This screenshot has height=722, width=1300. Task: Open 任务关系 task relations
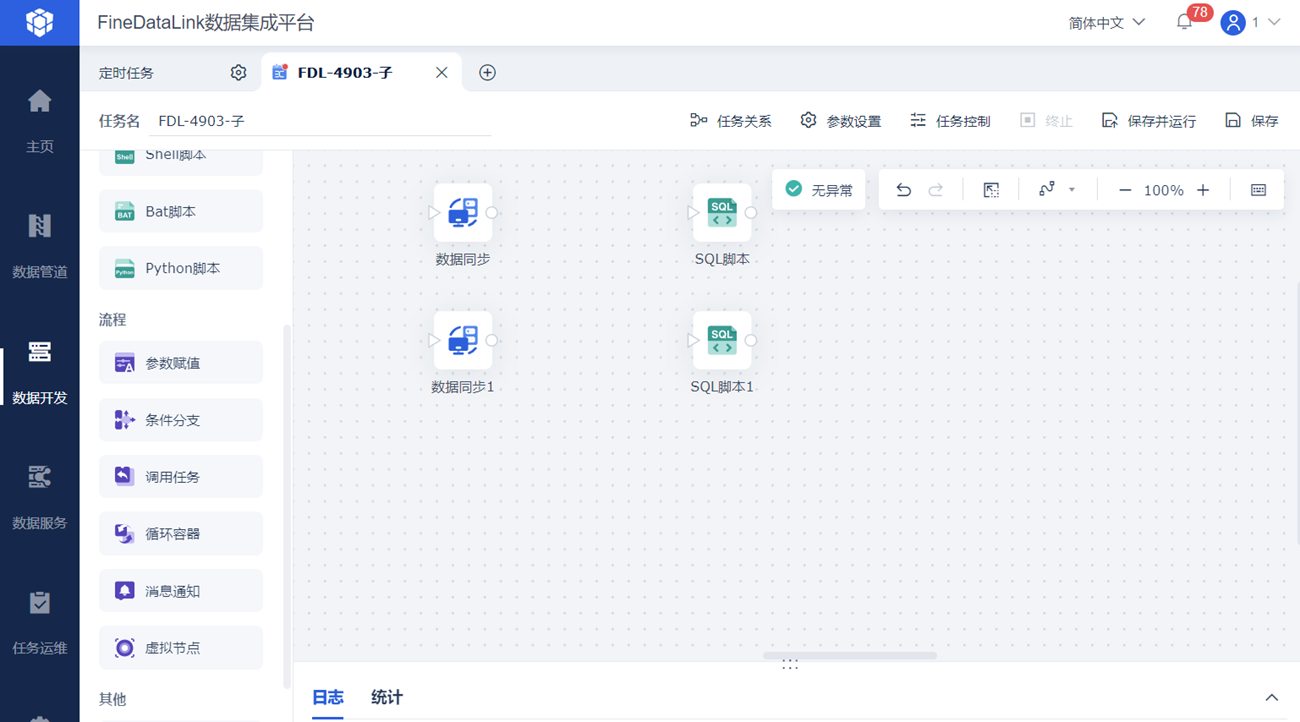[731, 121]
